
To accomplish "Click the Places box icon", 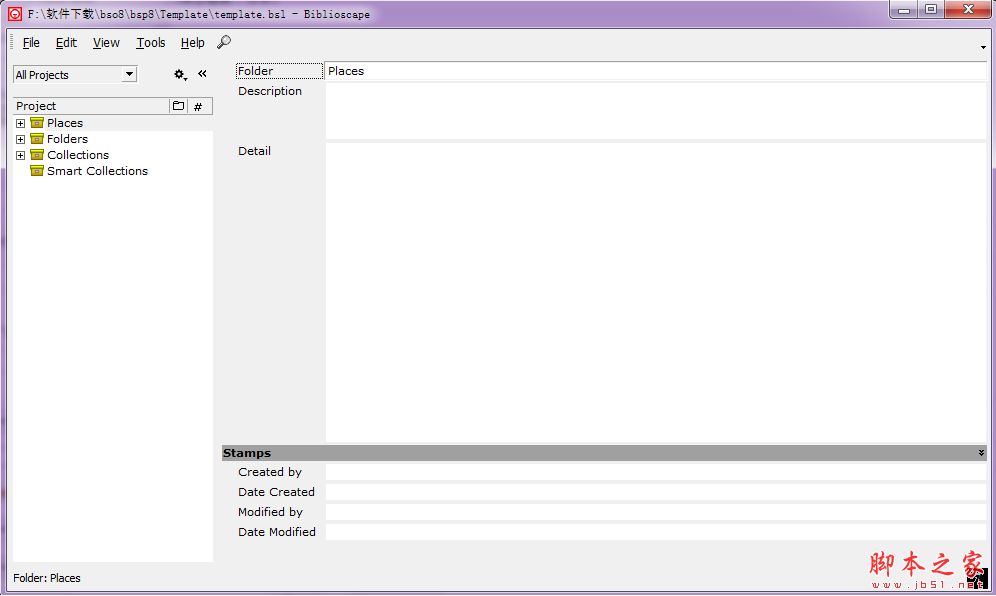I will click(37, 123).
